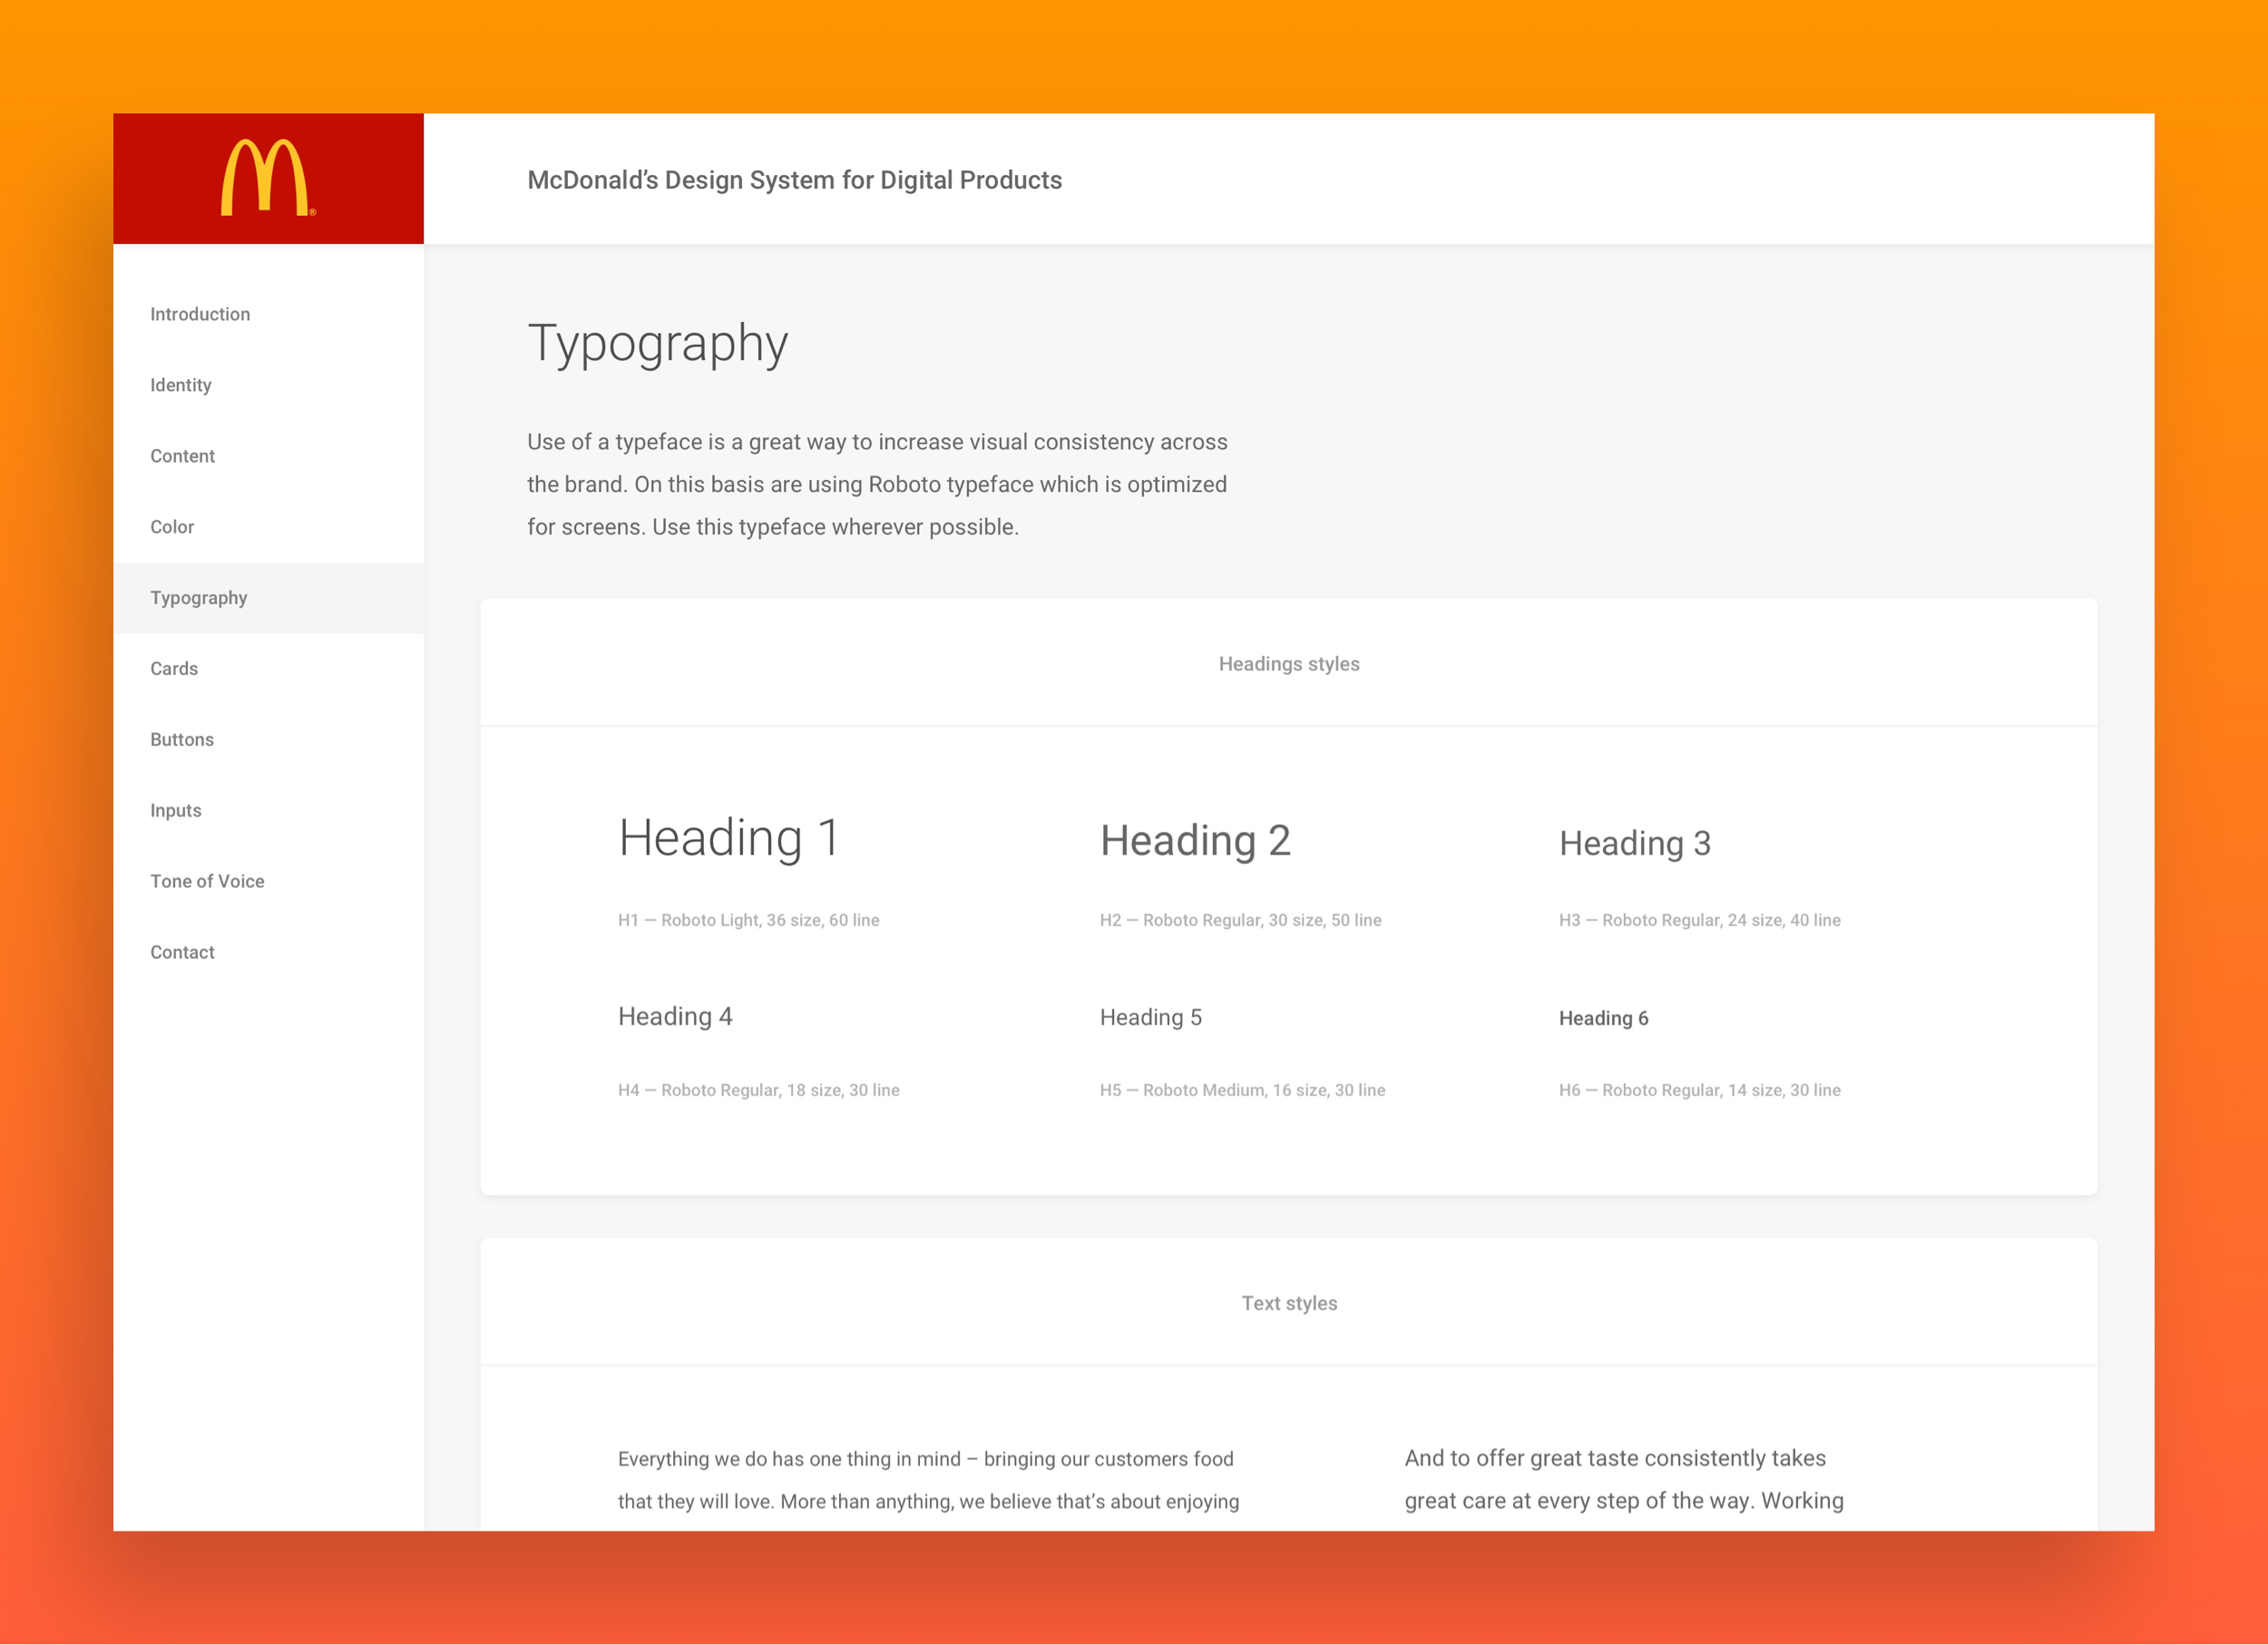The height and width of the screenshot is (1645, 2268).
Task: Click the Typography page title
Action: click(657, 343)
